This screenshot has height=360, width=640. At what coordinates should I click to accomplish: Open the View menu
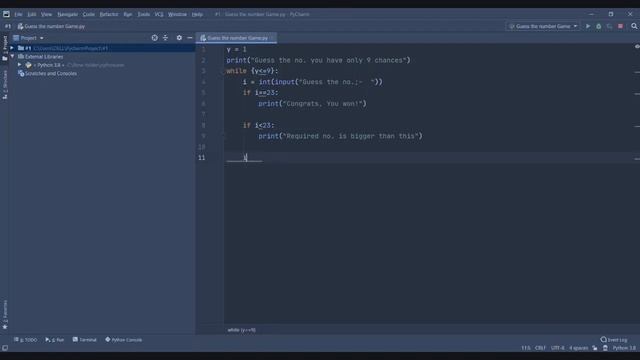[x=46, y=14]
